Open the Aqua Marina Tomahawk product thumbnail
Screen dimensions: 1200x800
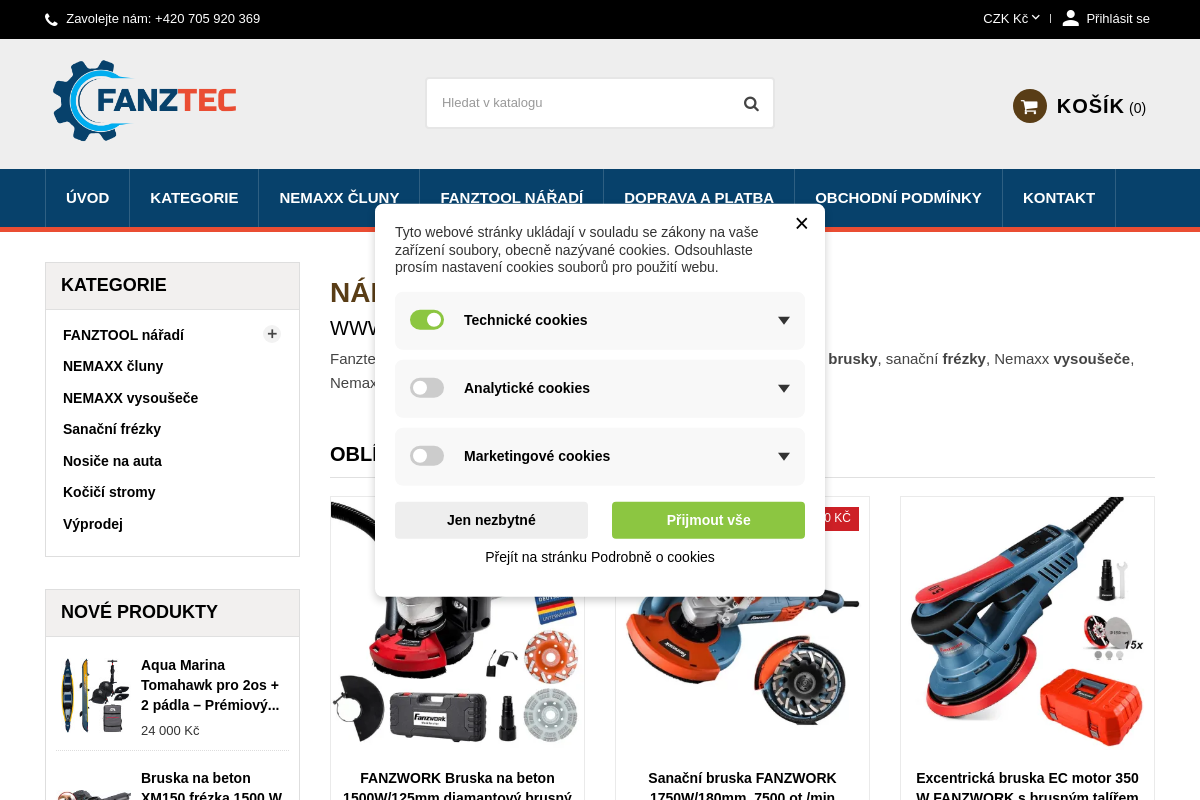tap(93, 695)
